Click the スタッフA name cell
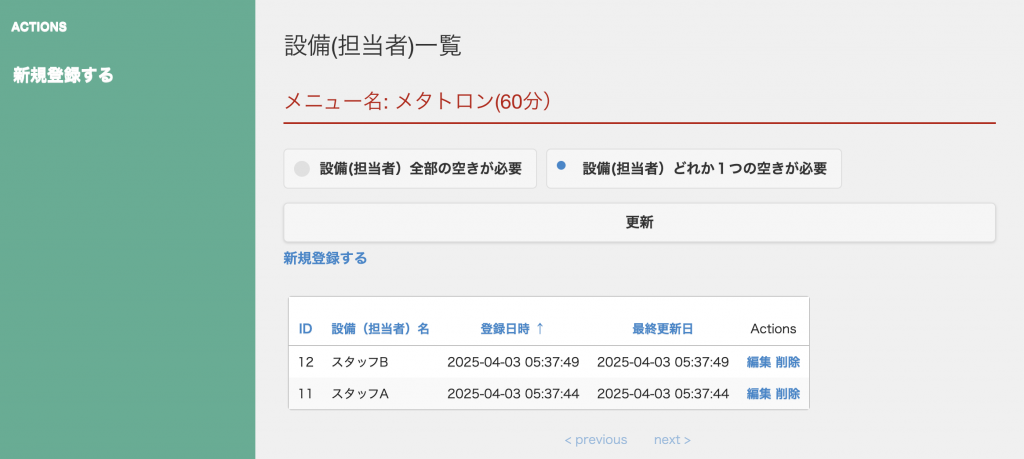The width and height of the screenshot is (1024, 459). point(360,394)
